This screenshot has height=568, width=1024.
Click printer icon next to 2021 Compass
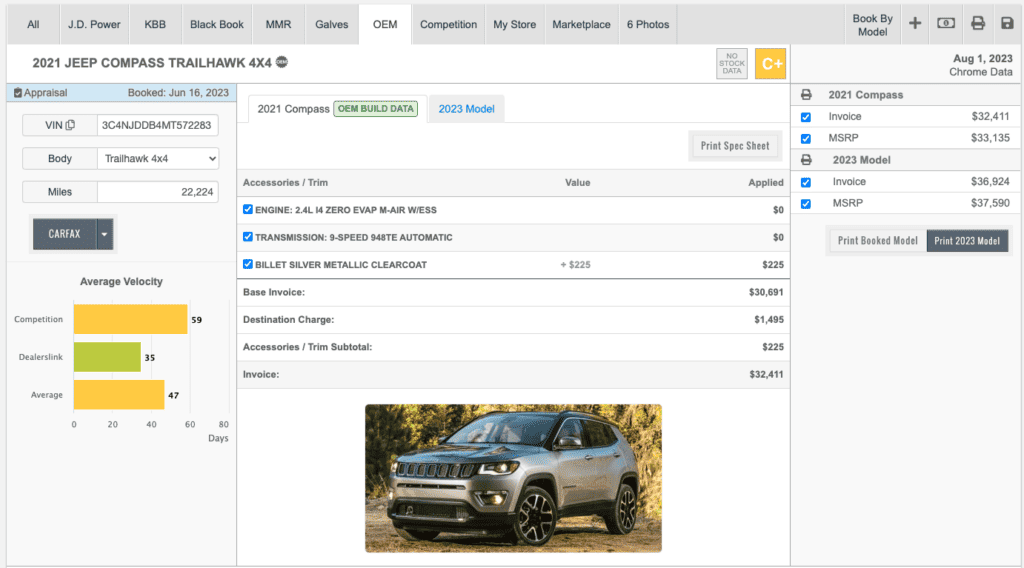[x=806, y=95]
